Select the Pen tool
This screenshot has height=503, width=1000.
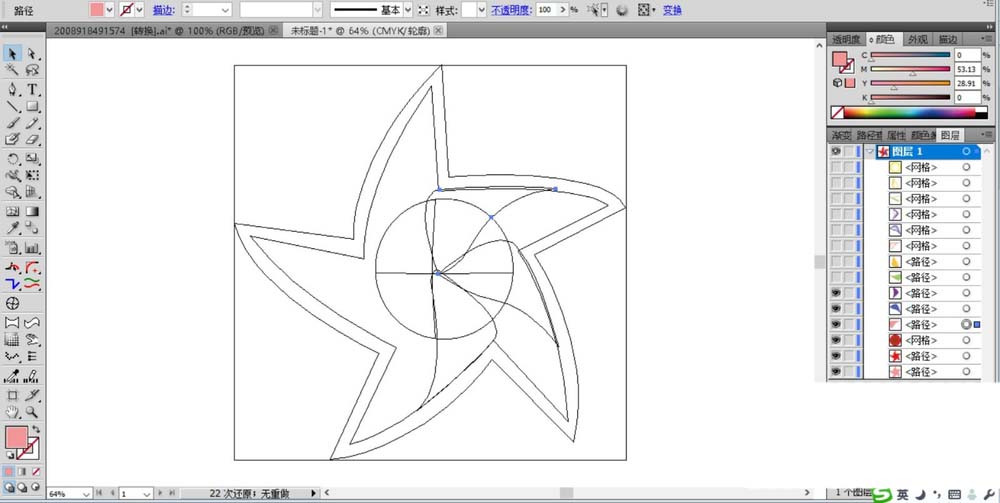[13, 89]
